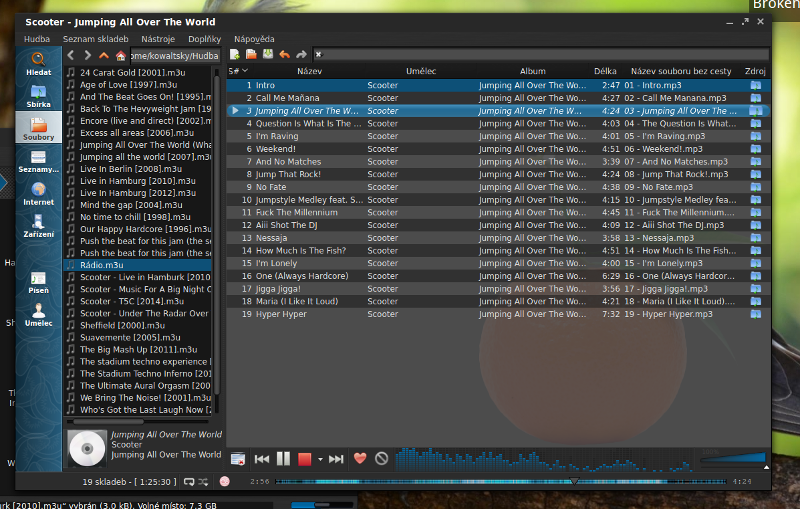Viewport: 800px width, 509px height.
Task: Click the playlist search filter field
Action: (541, 54)
